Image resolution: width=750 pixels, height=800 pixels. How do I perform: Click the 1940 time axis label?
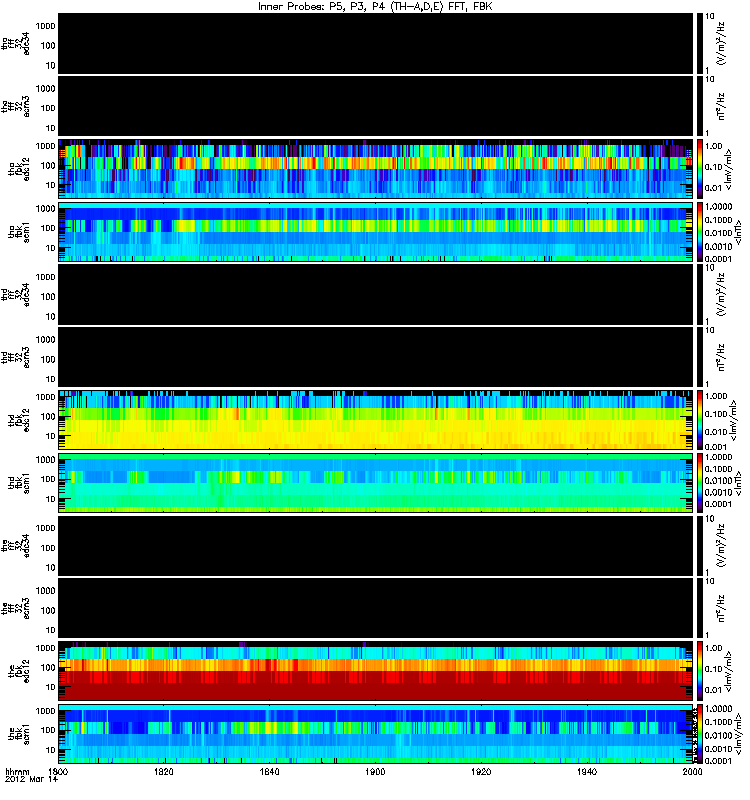[x=587, y=771]
